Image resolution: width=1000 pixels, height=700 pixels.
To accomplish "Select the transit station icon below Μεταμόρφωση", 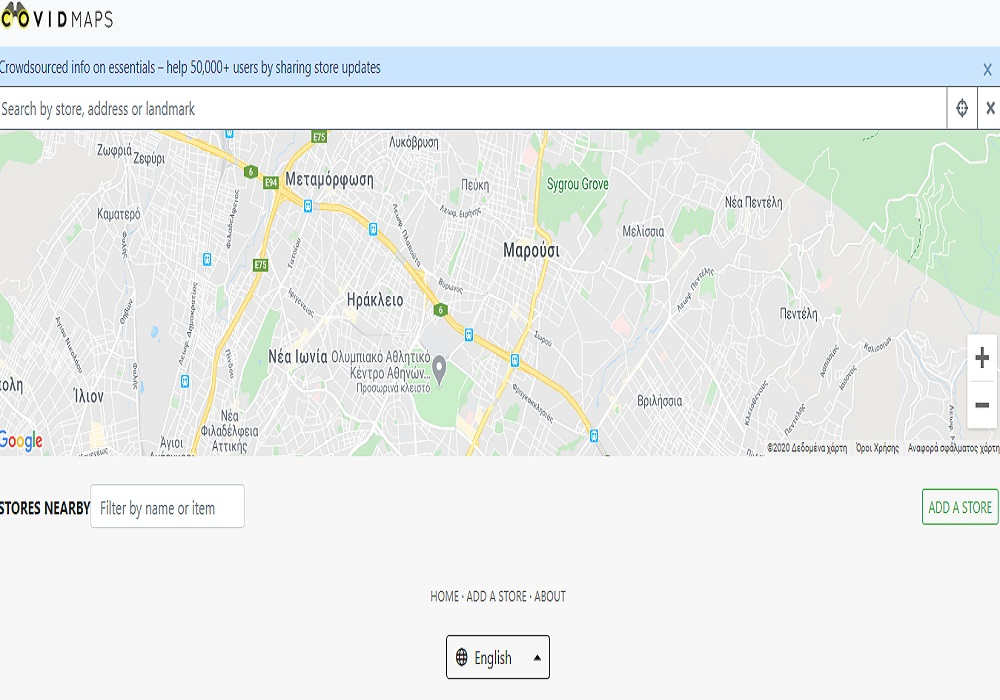I will coord(308,206).
